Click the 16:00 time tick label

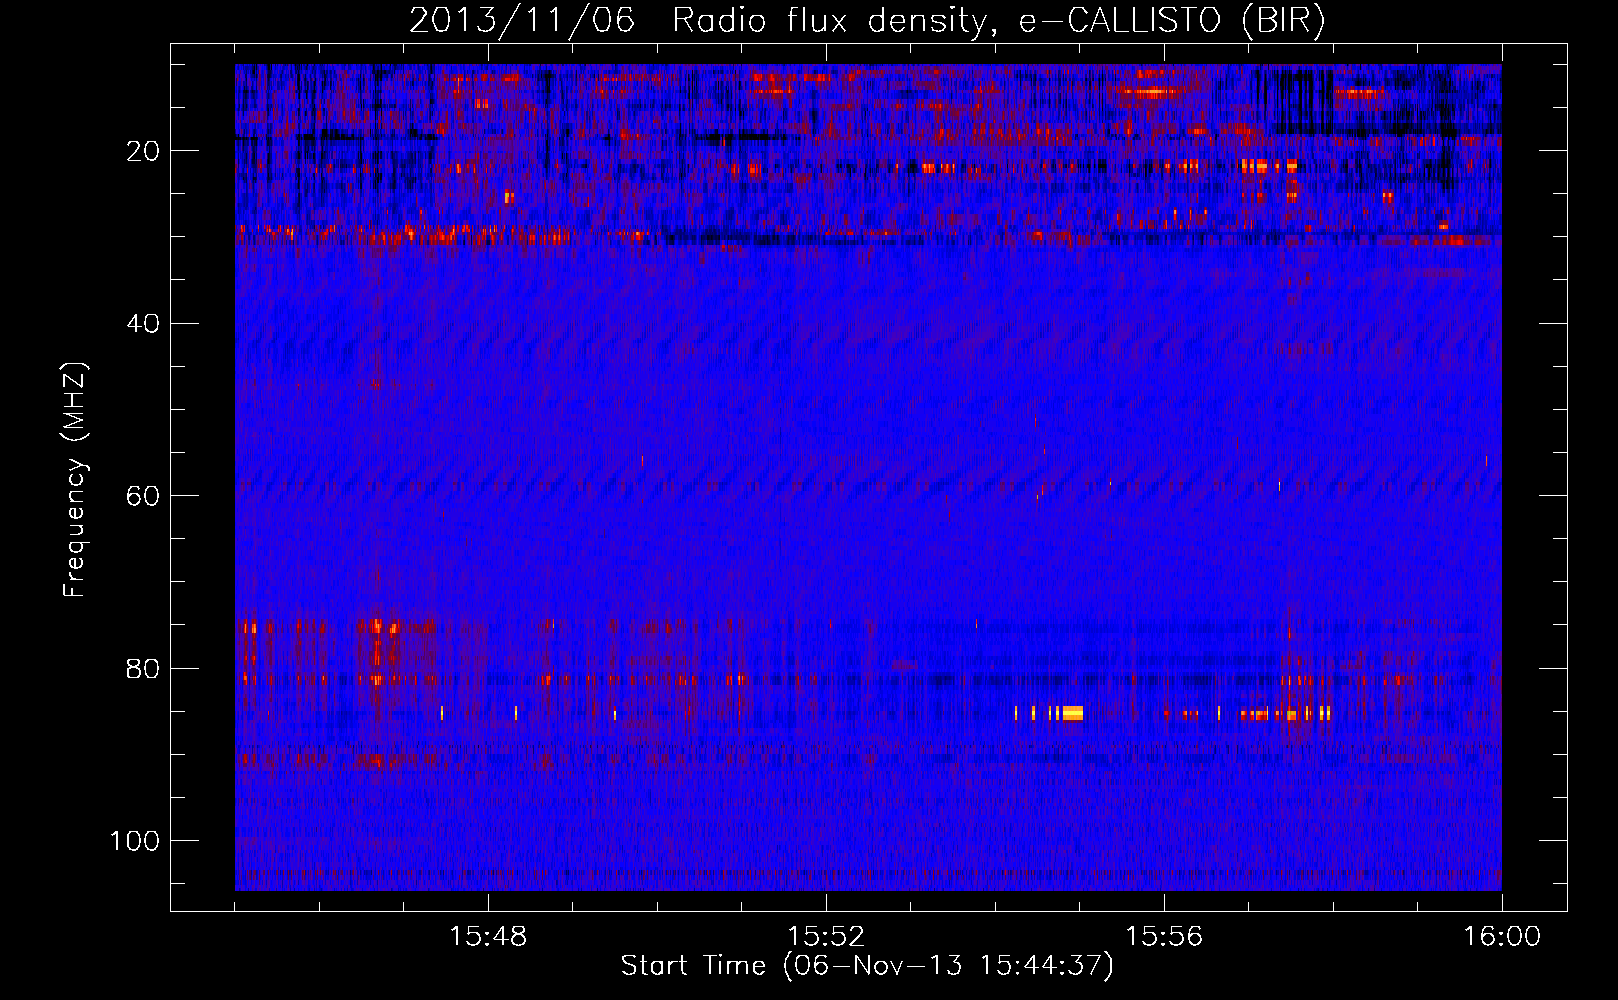pos(1502,937)
